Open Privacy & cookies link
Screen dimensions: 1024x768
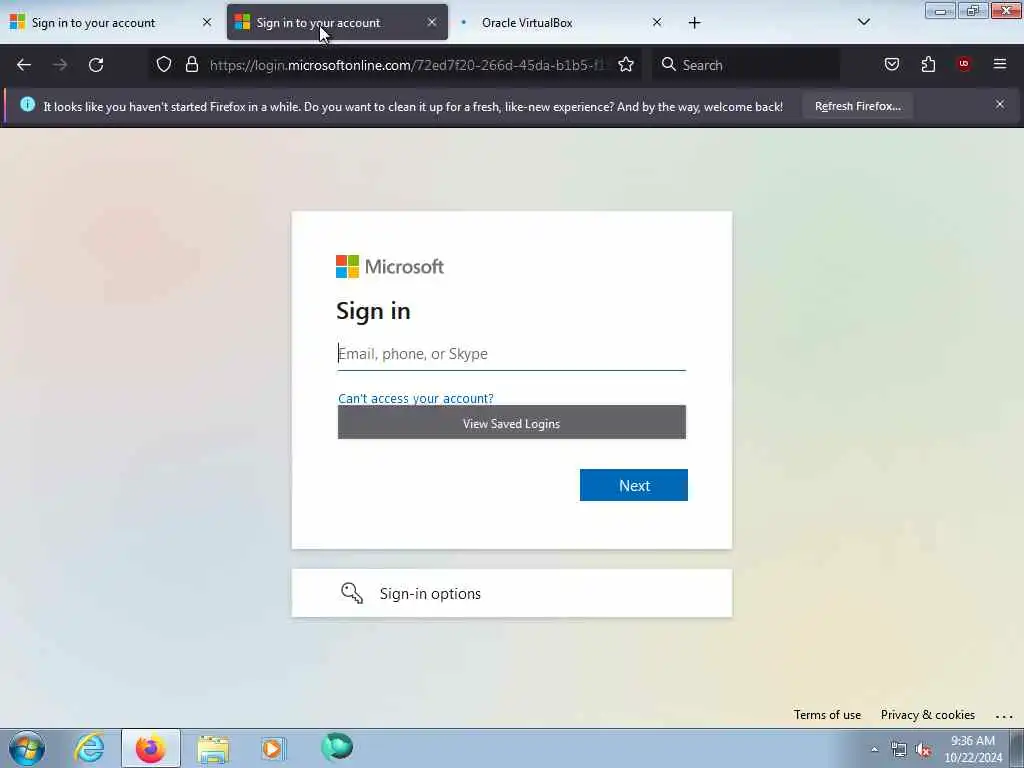[x=927, y=714]
